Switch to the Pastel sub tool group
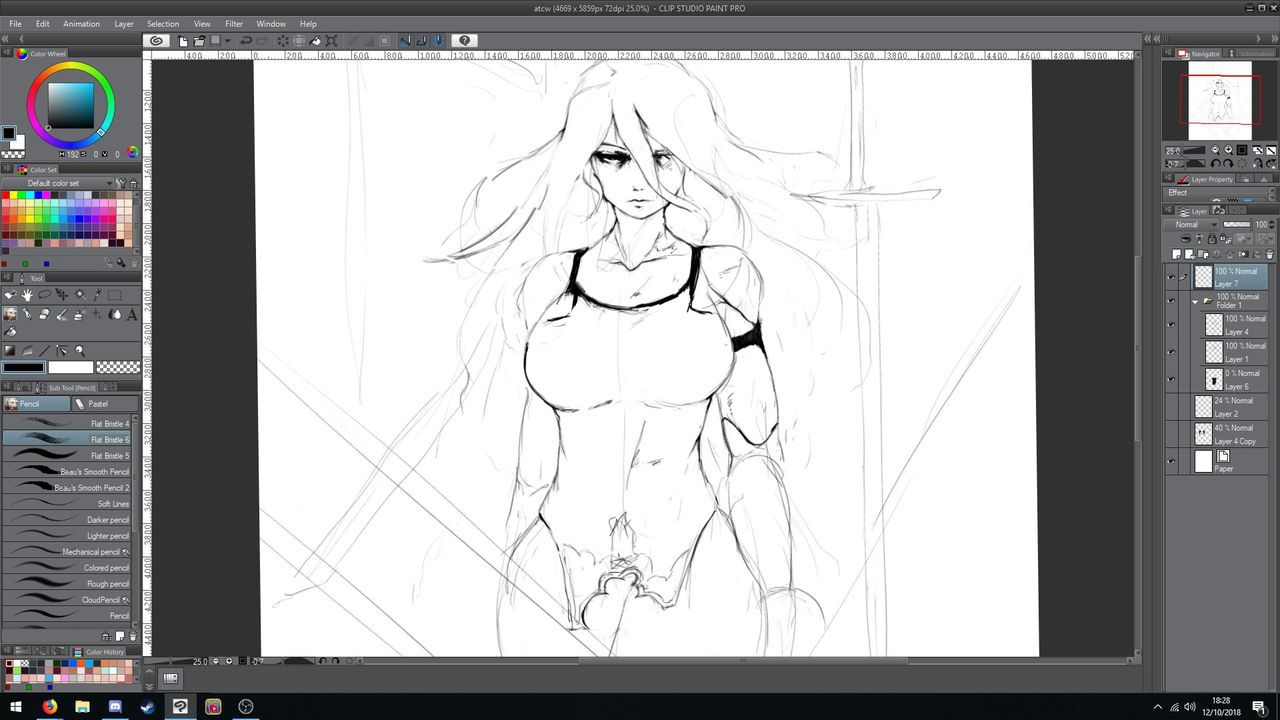The image size is (1280, 720). (105, 404)
